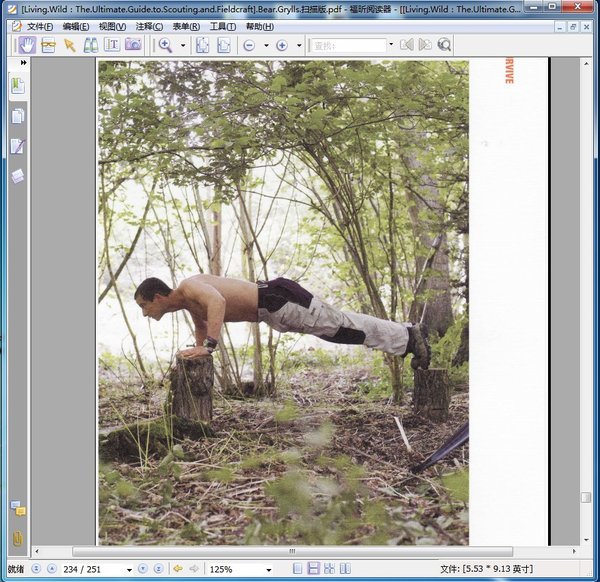Open the 工具(T) menu

pos(223,26)
